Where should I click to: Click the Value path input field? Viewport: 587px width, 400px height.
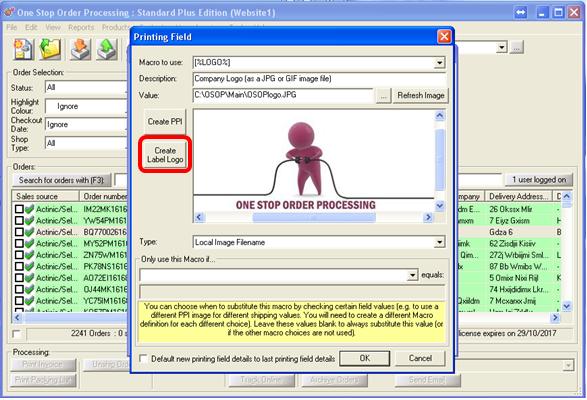[283, 96]
